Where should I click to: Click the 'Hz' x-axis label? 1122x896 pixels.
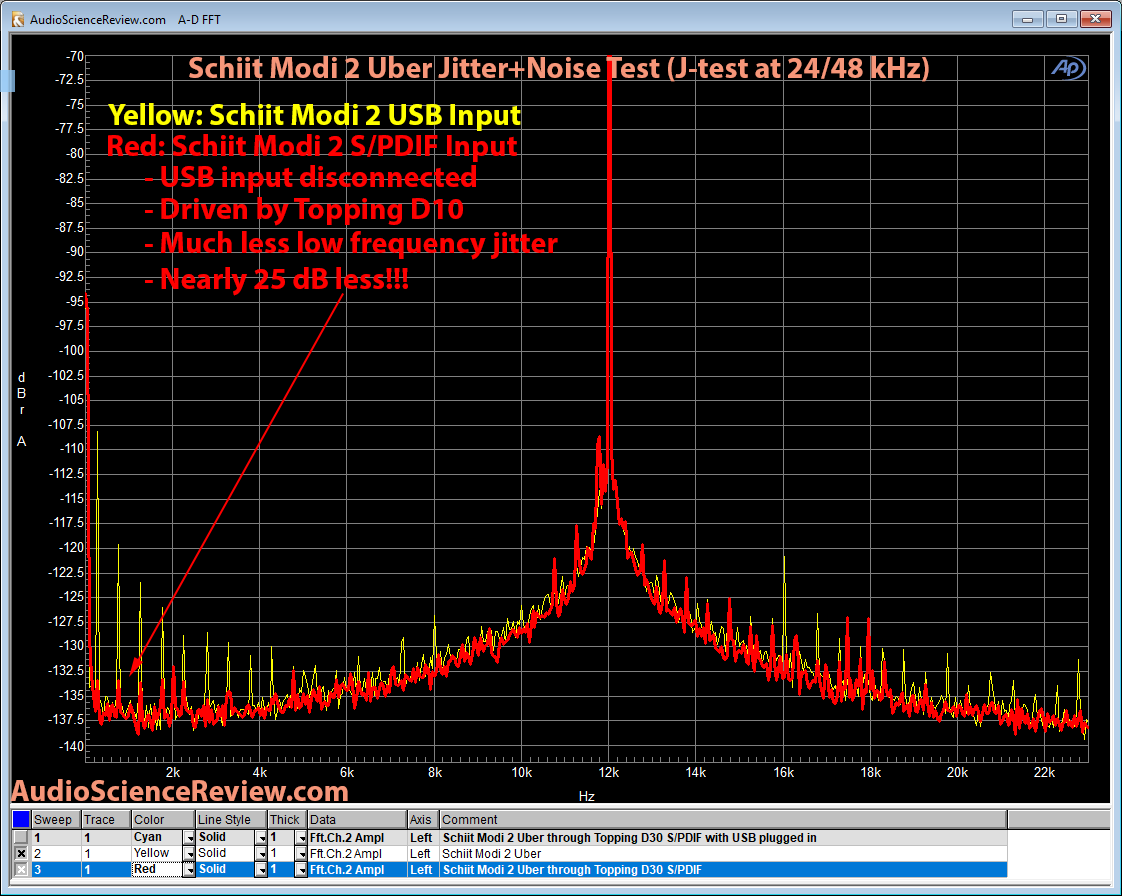click(x=587, y=796)
